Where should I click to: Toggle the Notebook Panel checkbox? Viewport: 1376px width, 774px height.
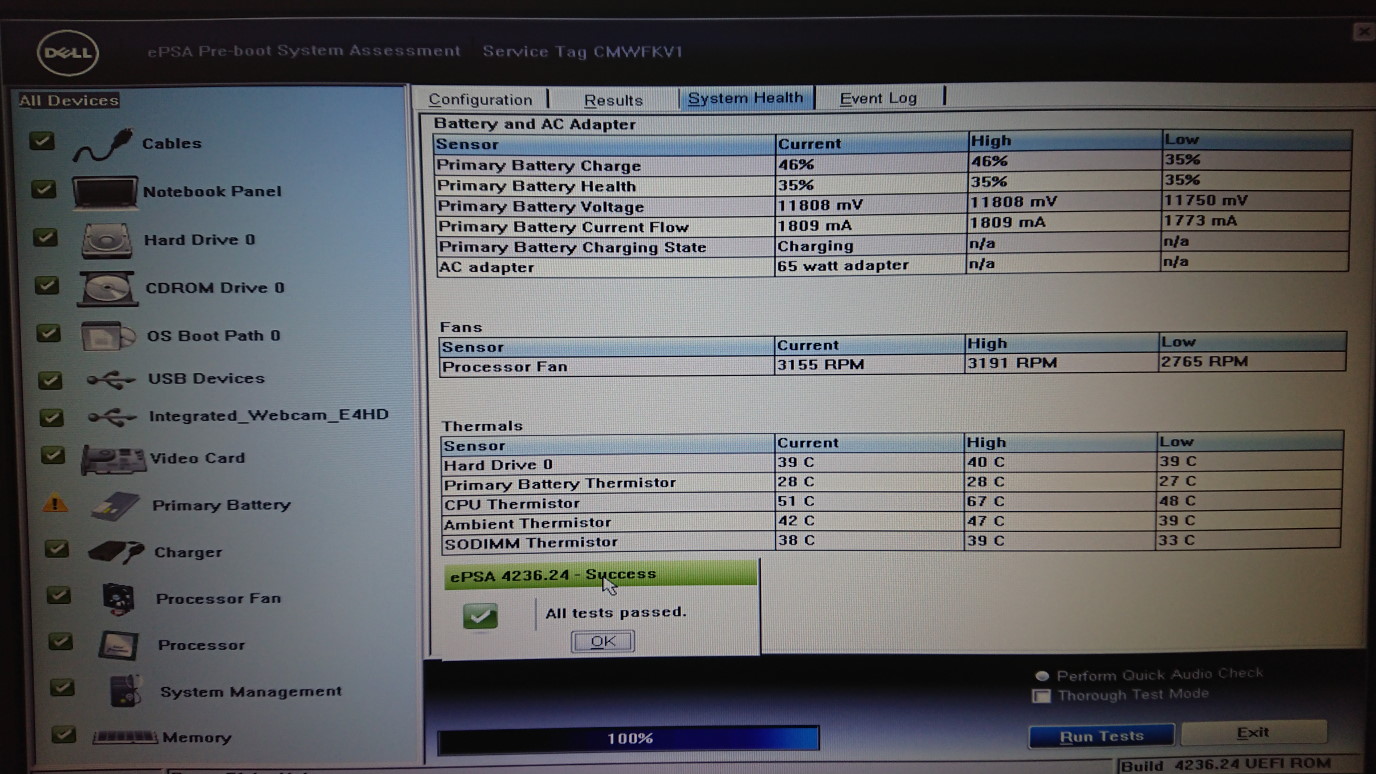coord(43,189)
